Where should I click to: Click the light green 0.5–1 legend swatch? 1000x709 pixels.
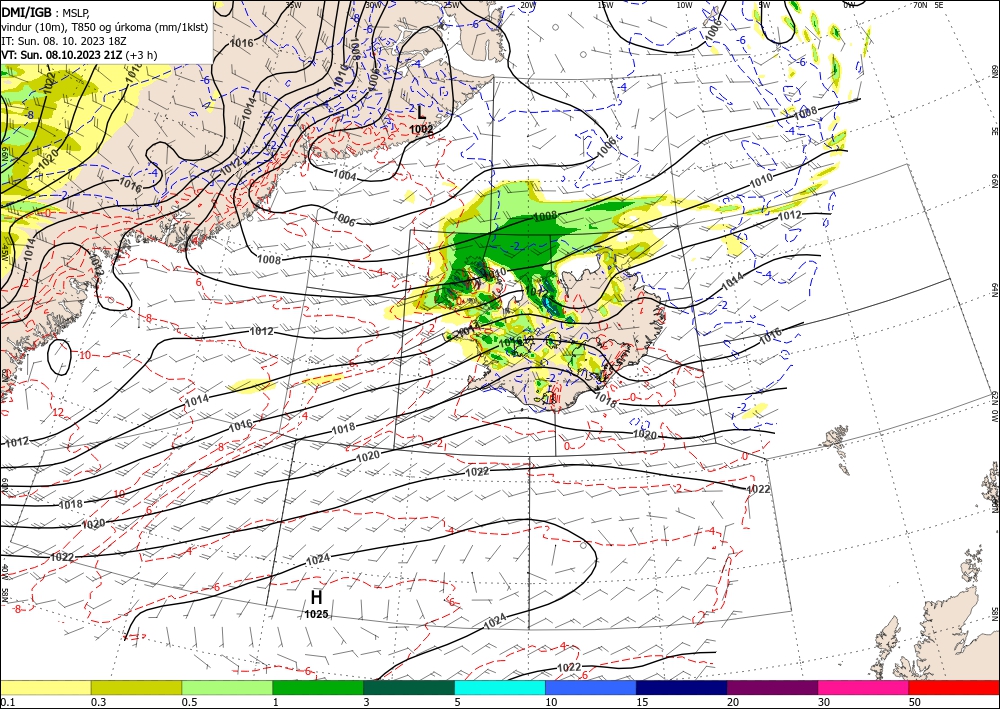(x=227, y=687)
